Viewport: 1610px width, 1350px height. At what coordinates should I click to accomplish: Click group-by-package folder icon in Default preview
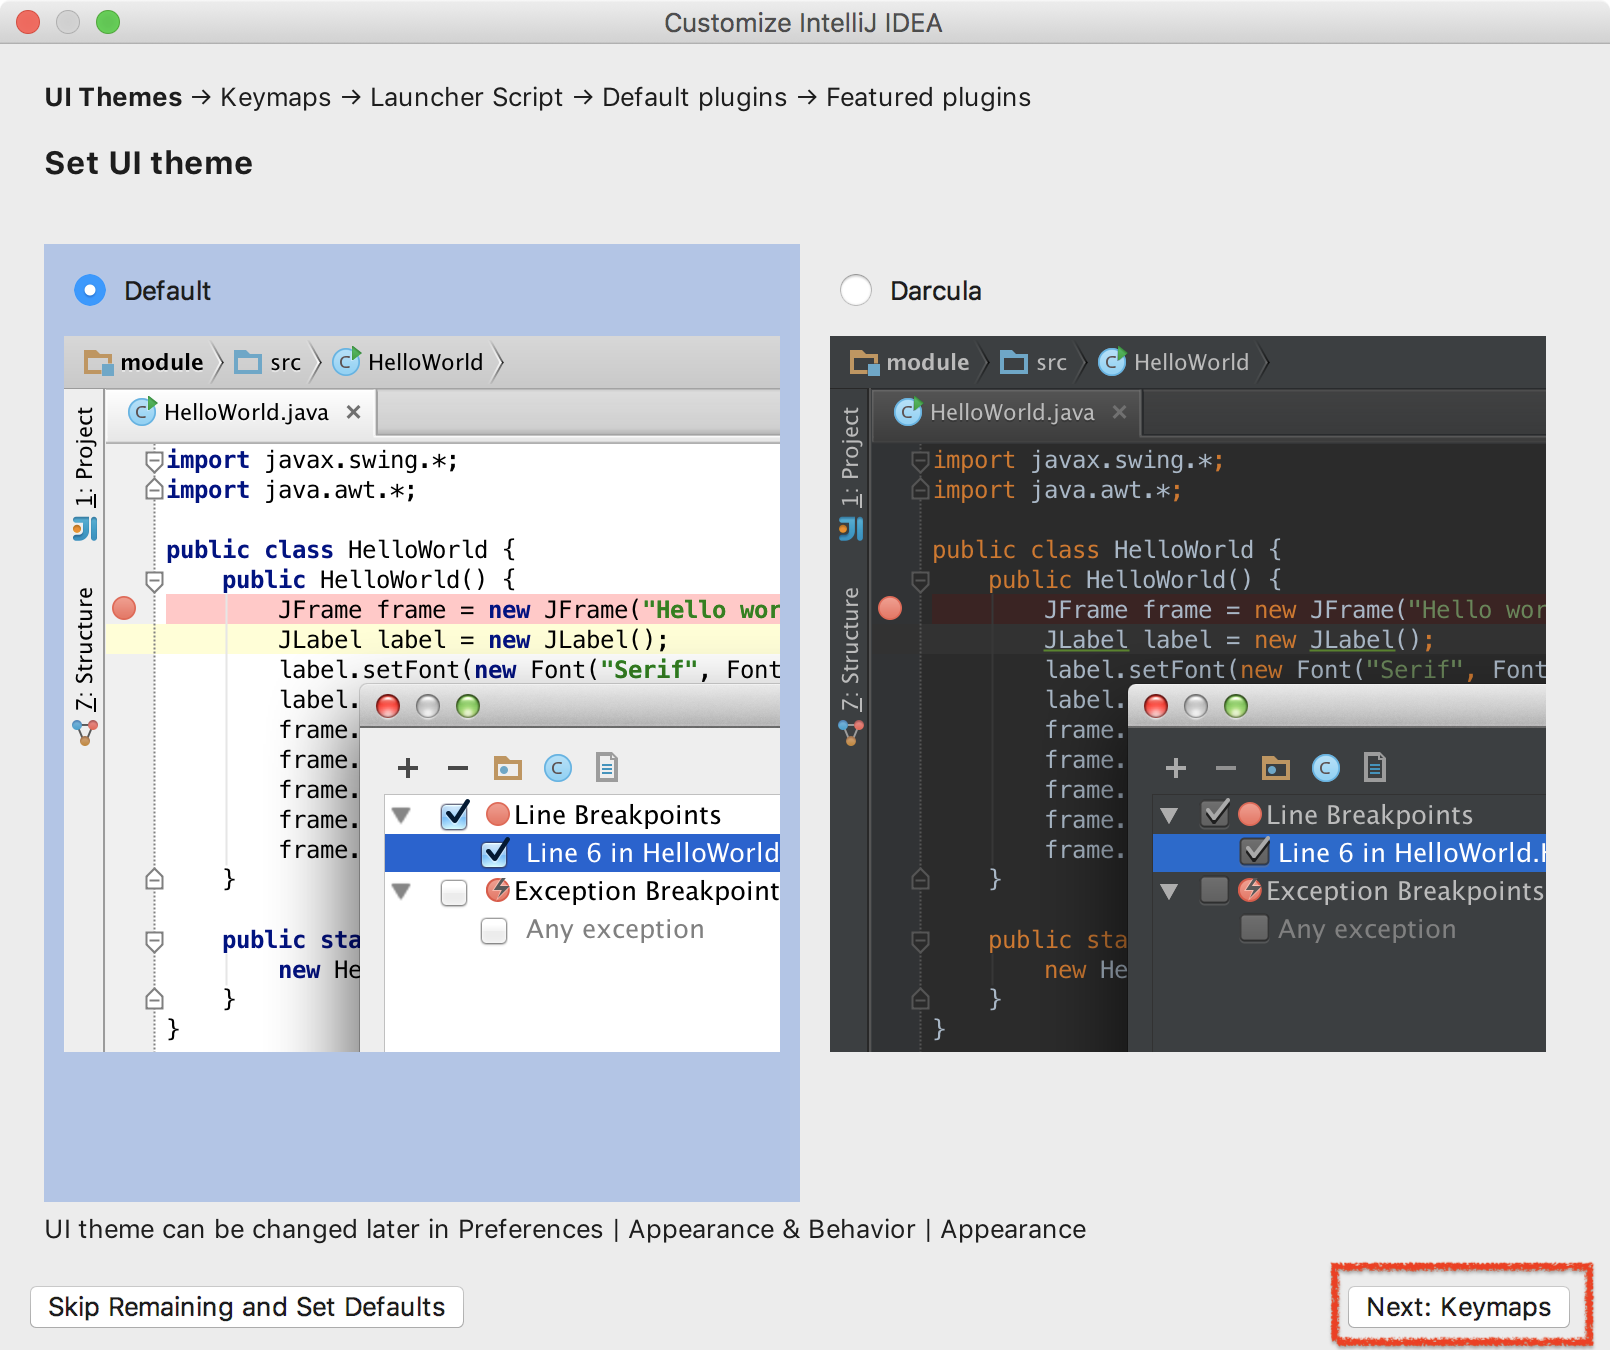tap(508, 767)
